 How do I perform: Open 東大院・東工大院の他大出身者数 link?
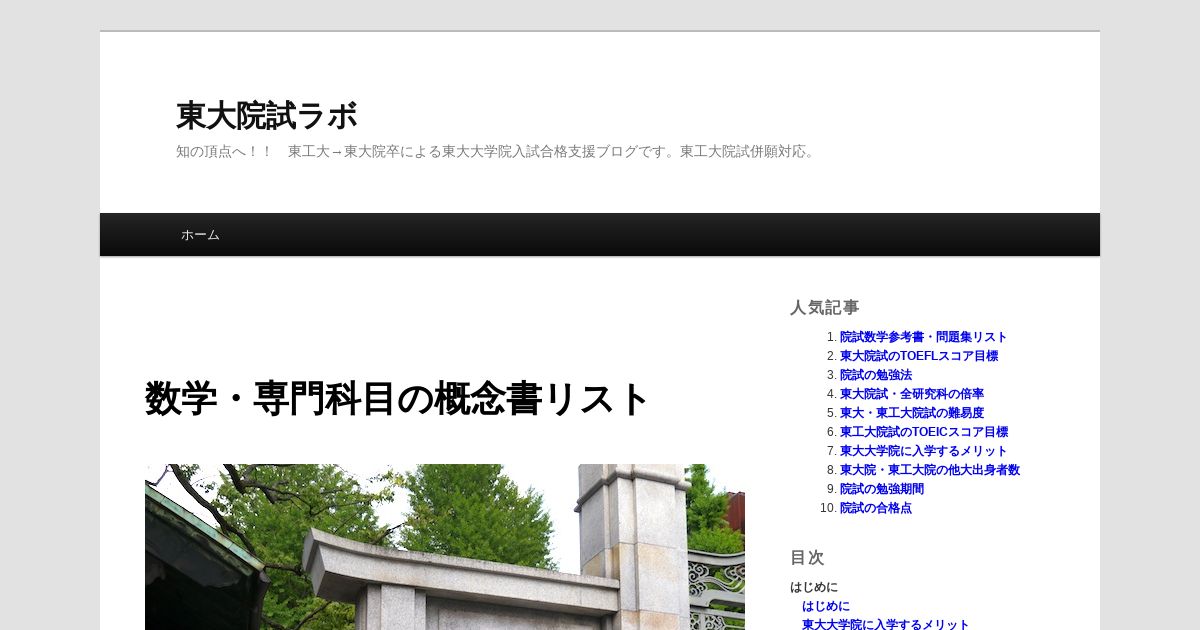(929, 470)
